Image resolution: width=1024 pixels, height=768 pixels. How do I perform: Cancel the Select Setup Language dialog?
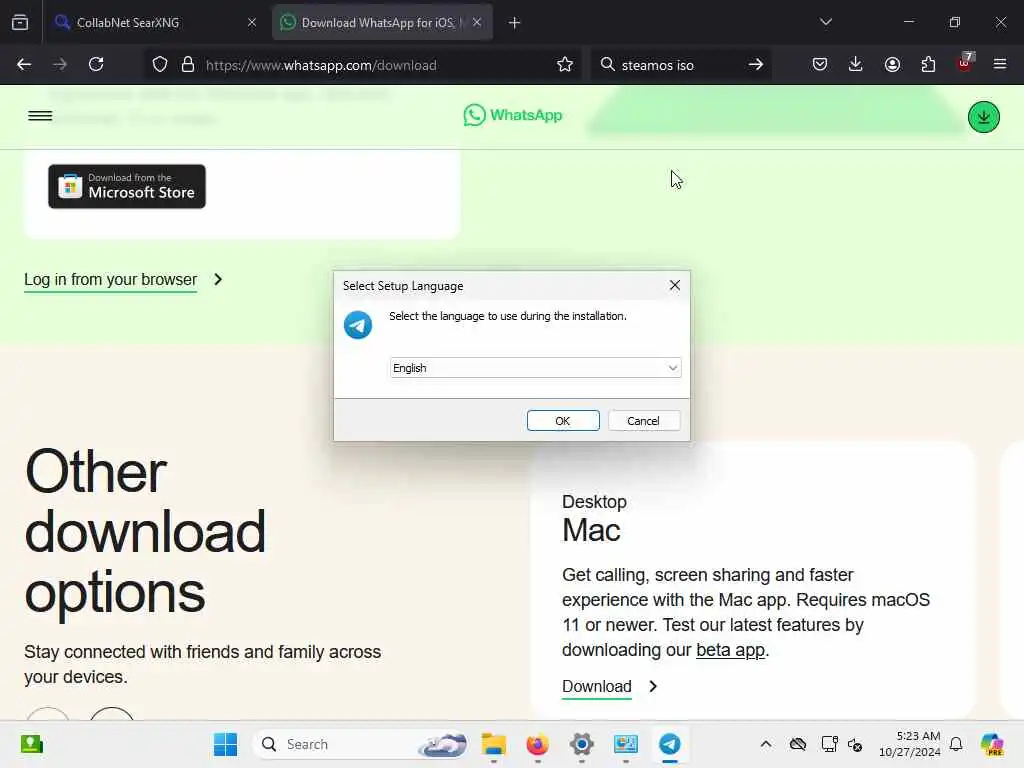[643, 421]
